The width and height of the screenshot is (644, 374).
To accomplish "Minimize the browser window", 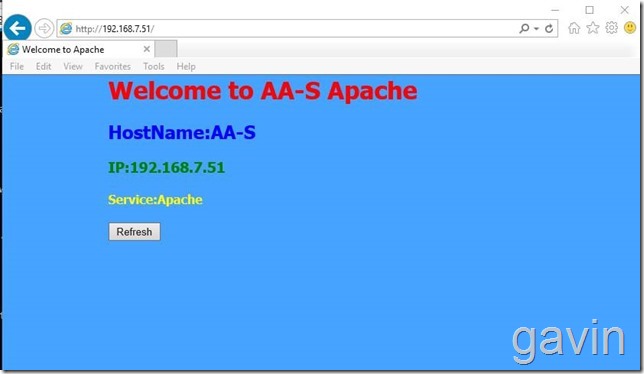I will [555, 10].
